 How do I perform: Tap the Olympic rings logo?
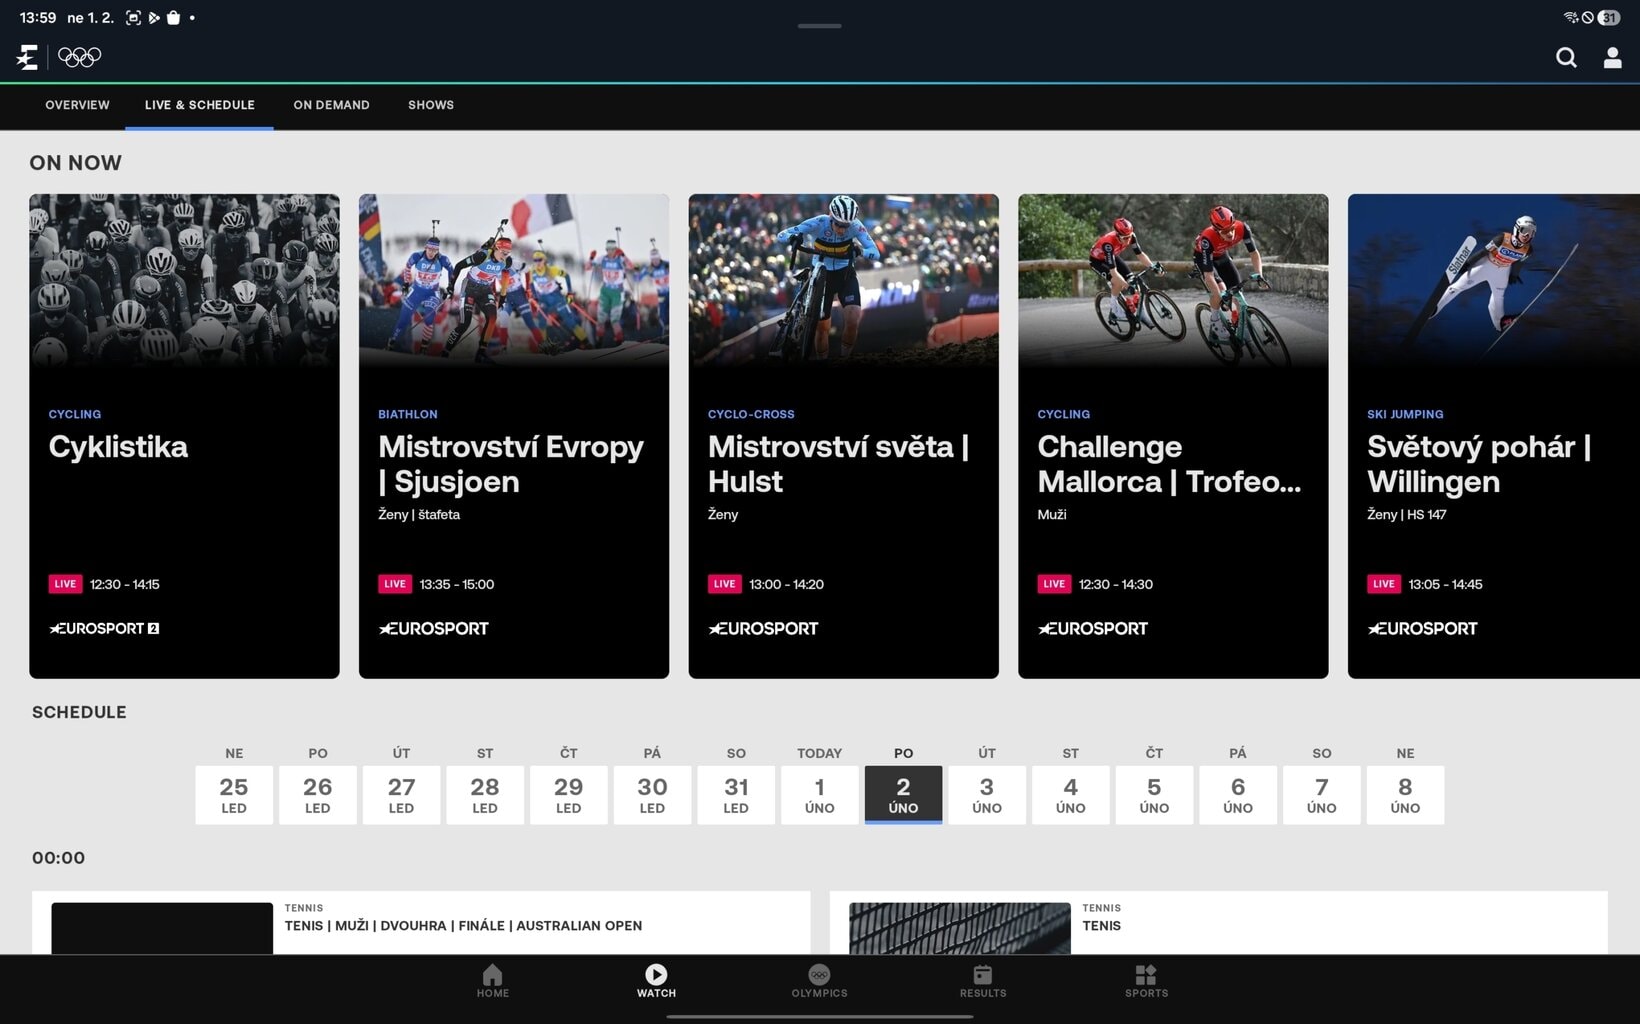(79, 57)
